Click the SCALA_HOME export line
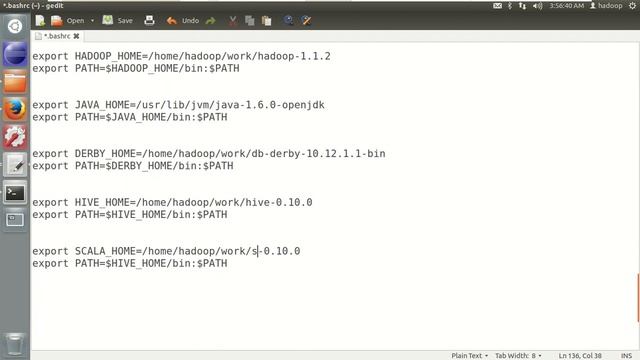 click(x=166, y=251)
